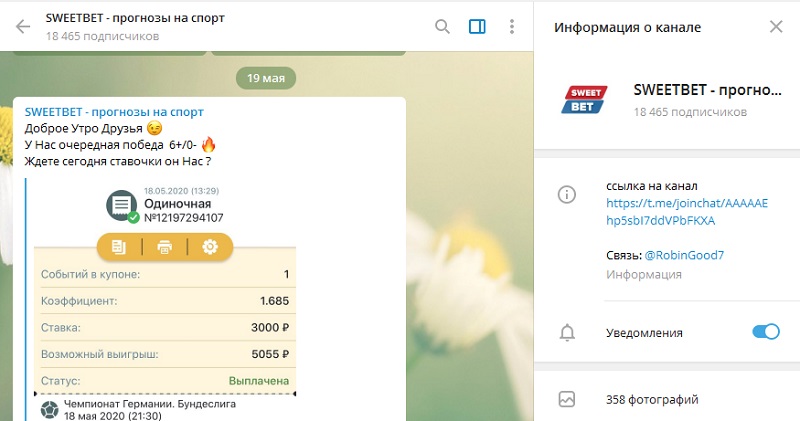Open the 358 фотографий shared photos
The width and height of the screenshot is (800, 421).
(652, 400)
